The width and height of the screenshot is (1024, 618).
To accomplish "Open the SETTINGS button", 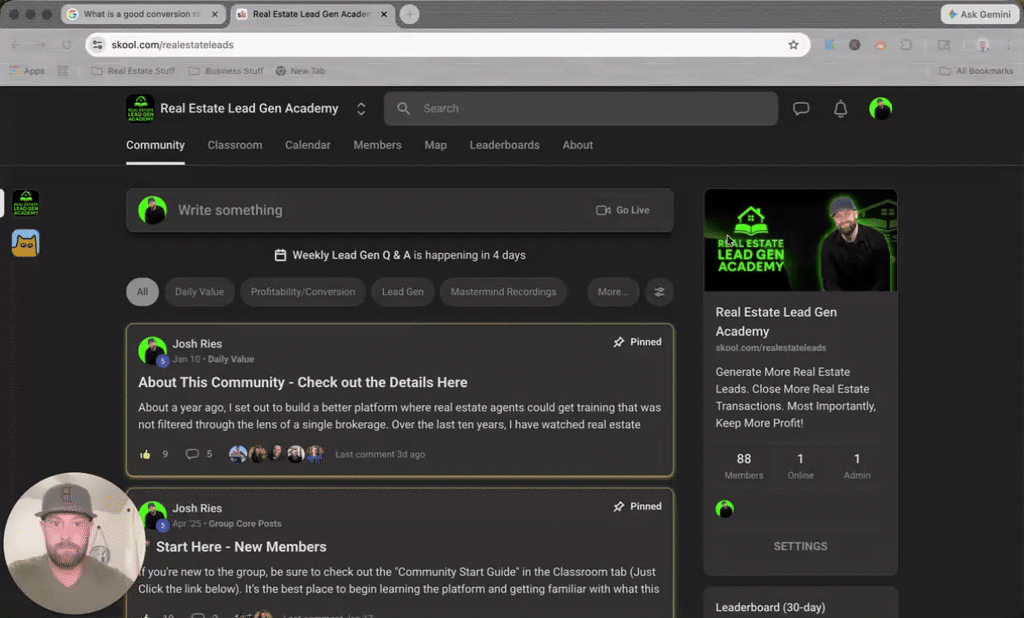I will click(800, 546).
